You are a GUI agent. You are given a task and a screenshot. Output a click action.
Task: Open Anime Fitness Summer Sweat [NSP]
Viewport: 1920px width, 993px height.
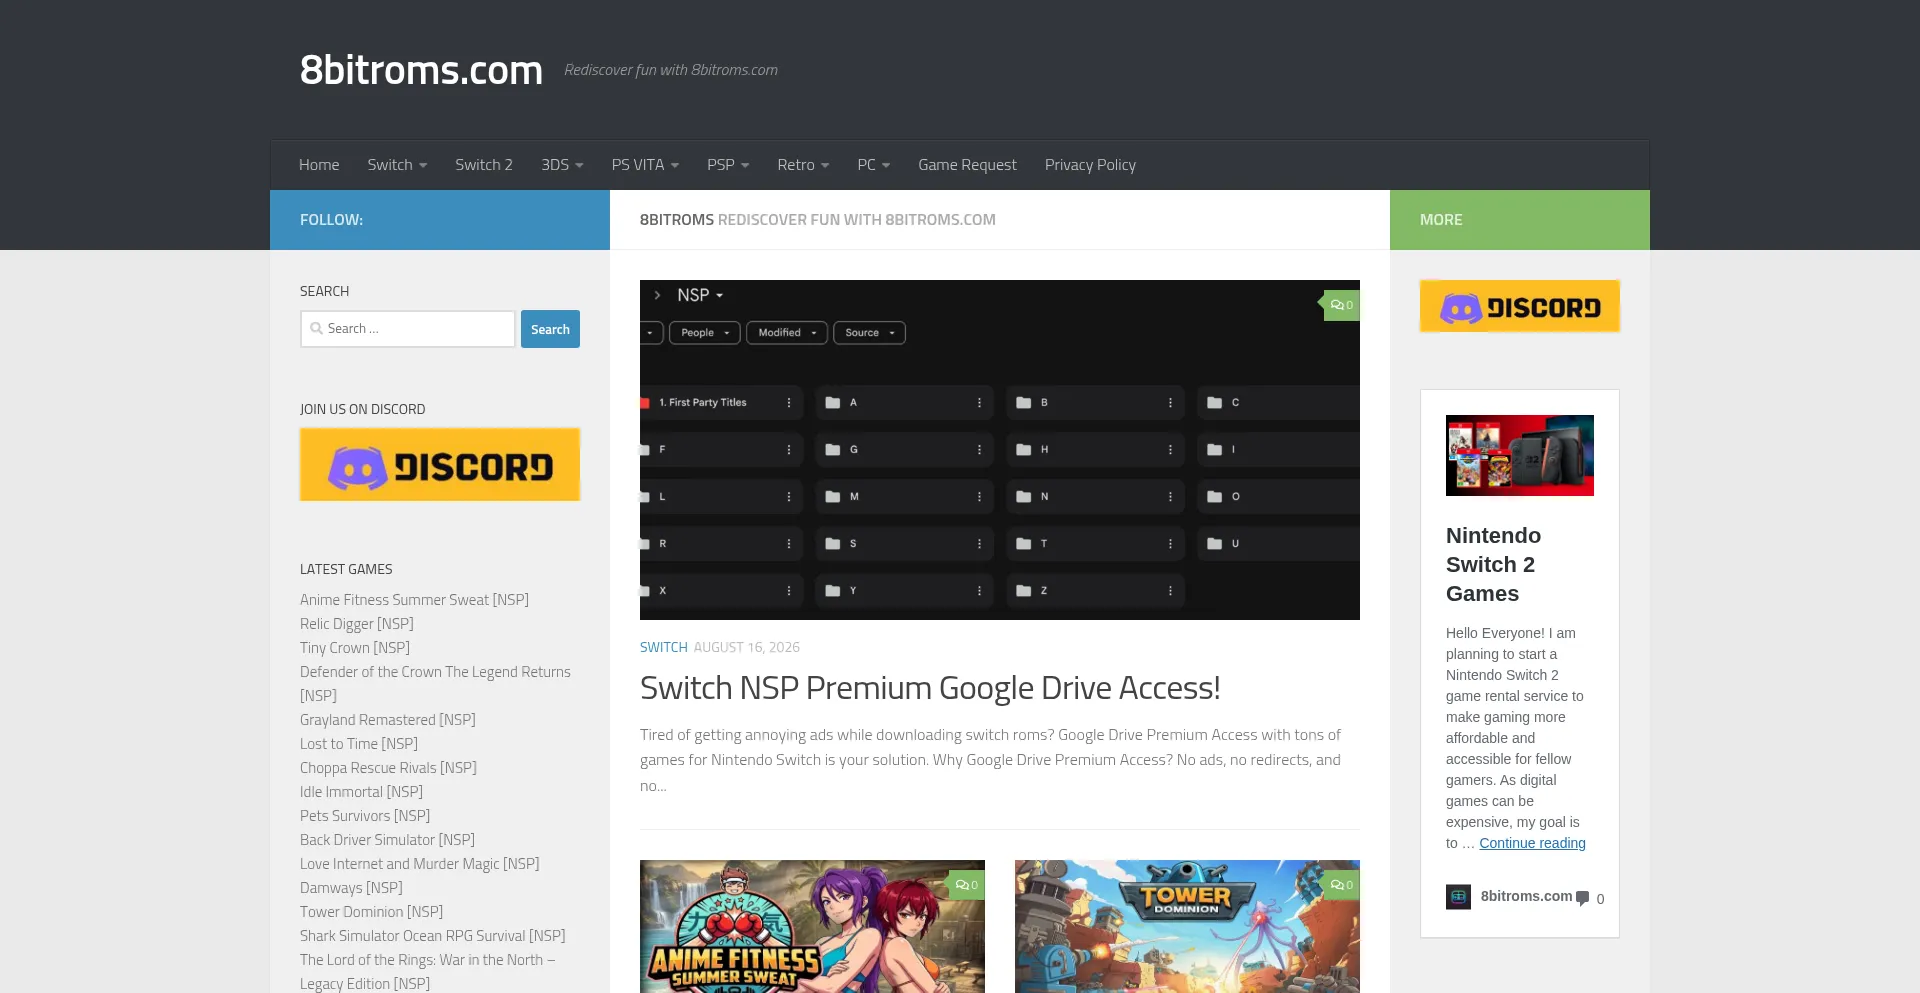pyautogui.click(x=414, y=600)
